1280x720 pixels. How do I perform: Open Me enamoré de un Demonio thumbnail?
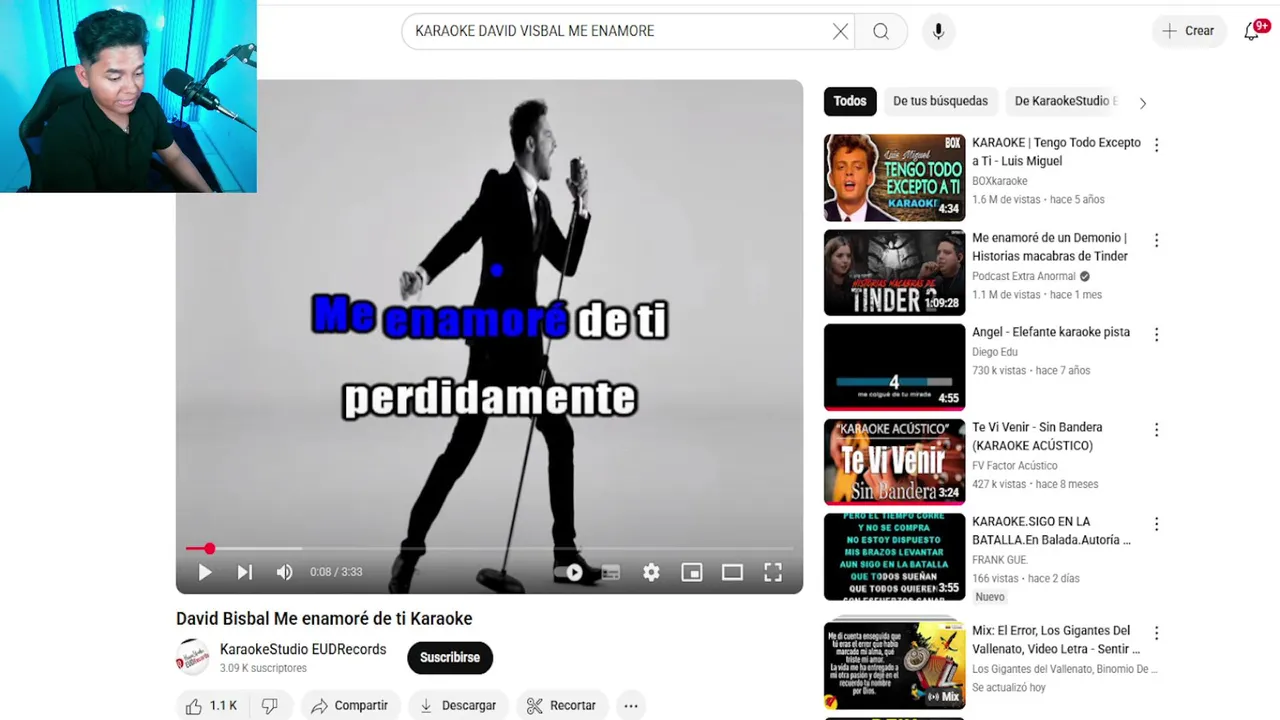[x=894, y=272]
